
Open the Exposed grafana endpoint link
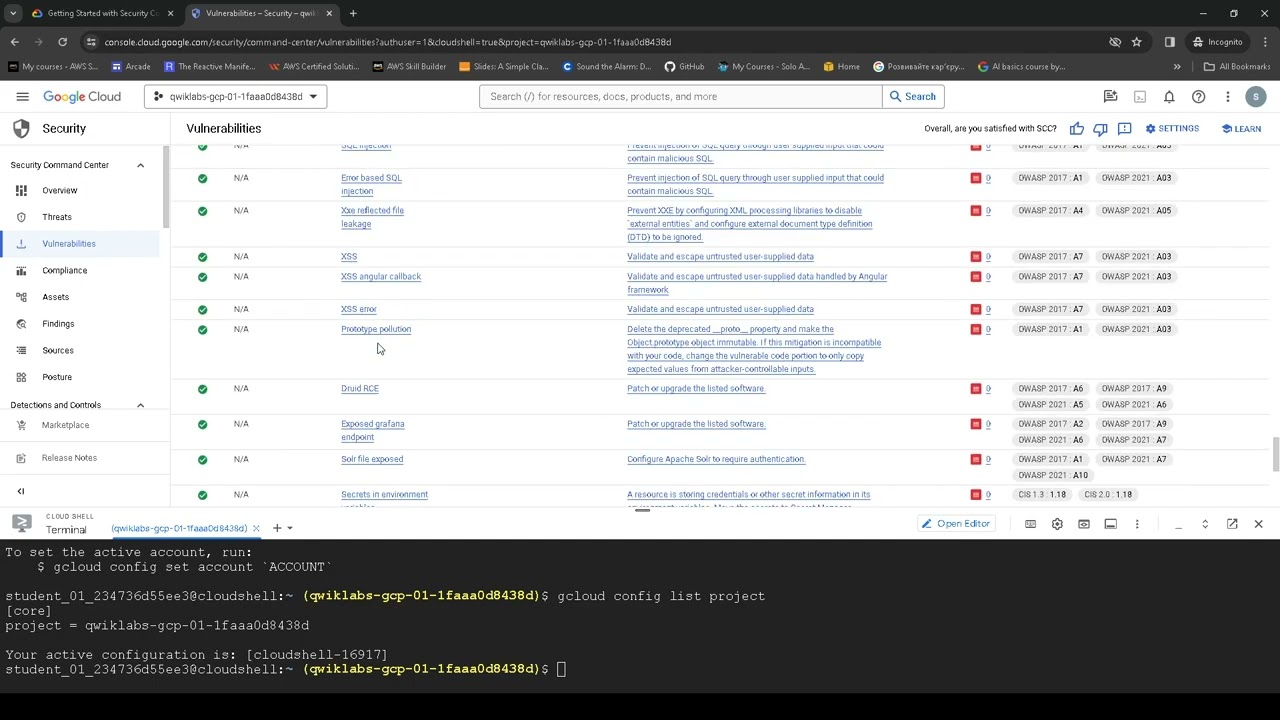(x=373, y=430)
